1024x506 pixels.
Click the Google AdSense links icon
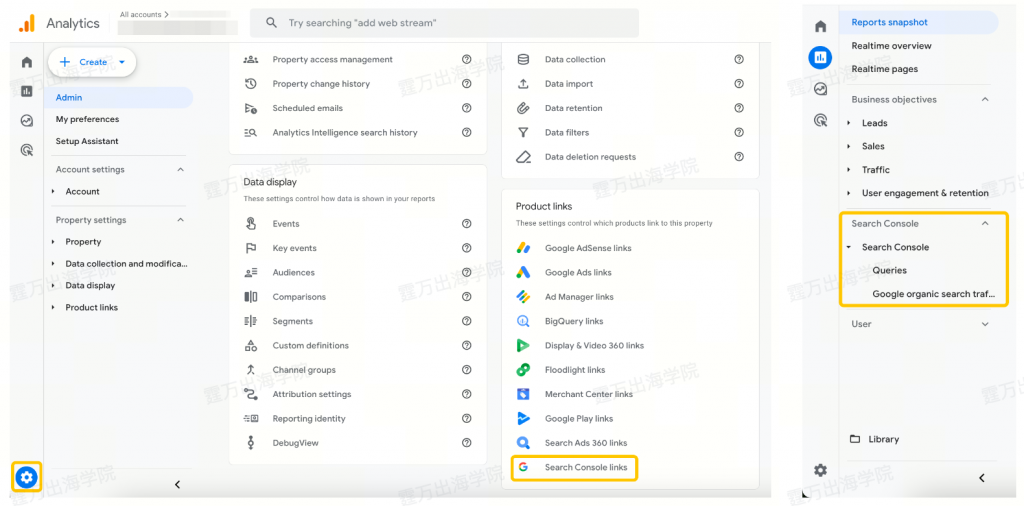pyautogui.click(x=523, y=248)
